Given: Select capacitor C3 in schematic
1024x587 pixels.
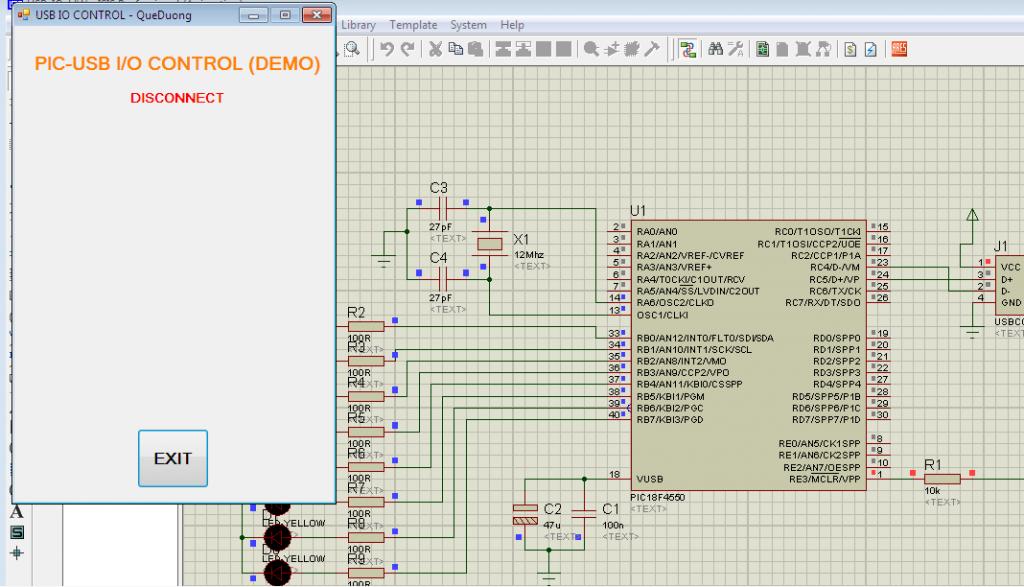Looking at the screenshot, I should click(443, 209).
